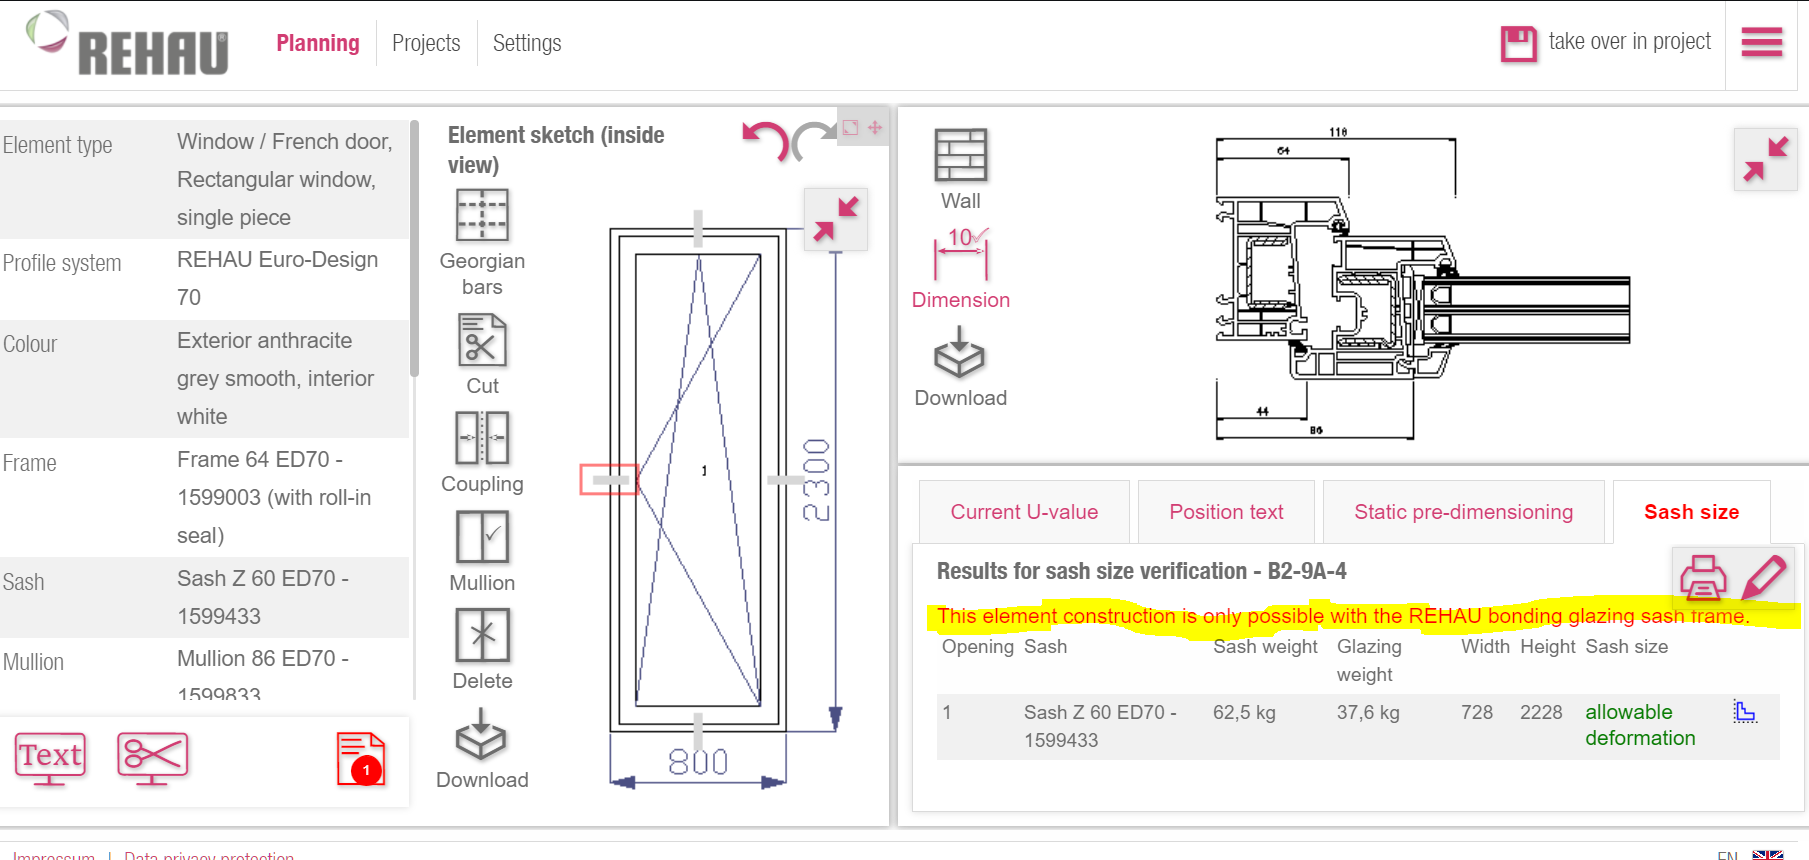Screen dimensions: 1809x860
Task: Select the Wall icon in section view
Action: coord(960,155)
